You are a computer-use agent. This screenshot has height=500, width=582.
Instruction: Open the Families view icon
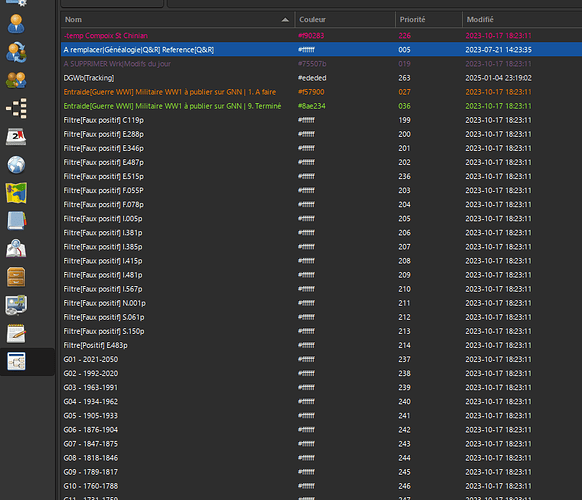click(16, 80)
